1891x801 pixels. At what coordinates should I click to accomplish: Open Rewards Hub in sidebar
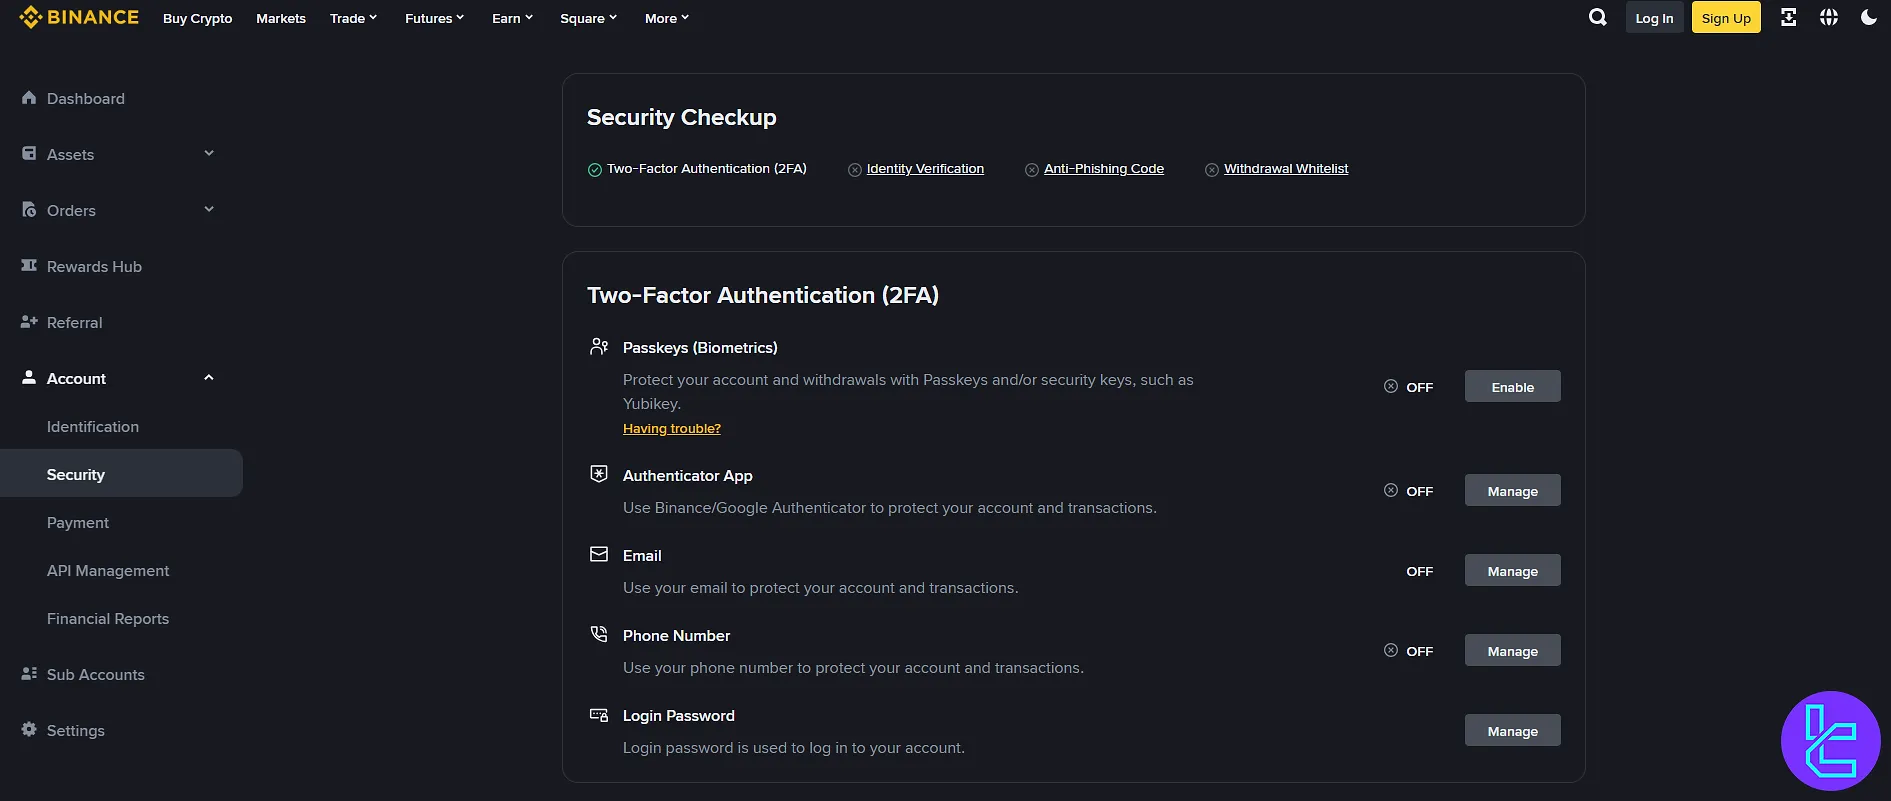[x=94, y=266]
